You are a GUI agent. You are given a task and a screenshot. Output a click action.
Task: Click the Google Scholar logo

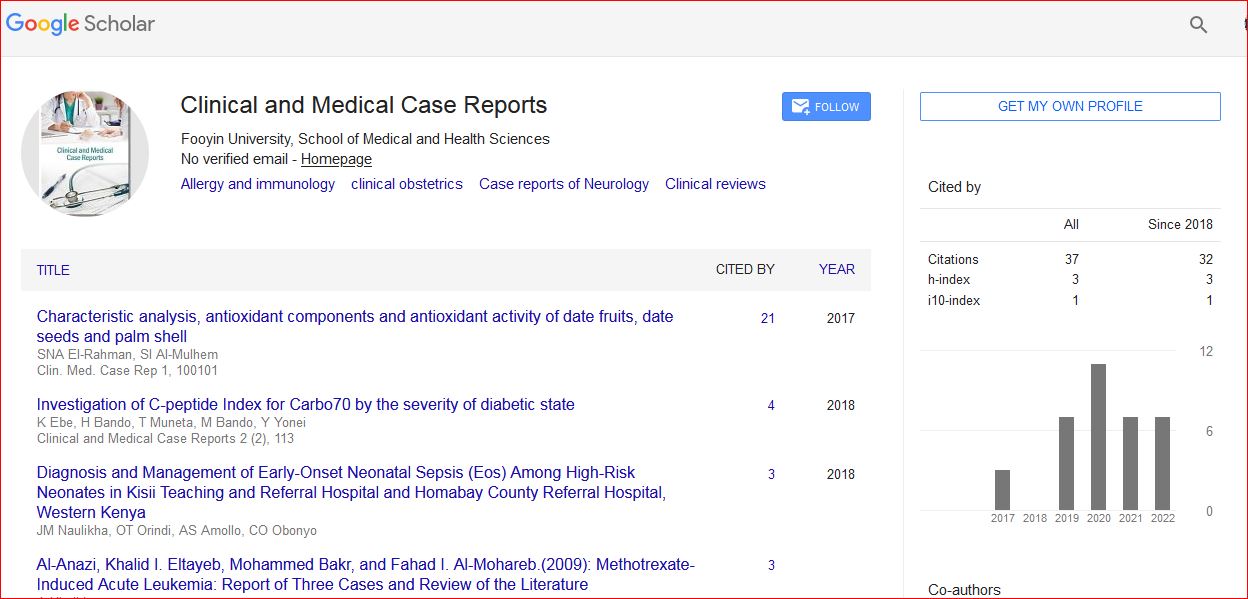[x=80, y=24]
